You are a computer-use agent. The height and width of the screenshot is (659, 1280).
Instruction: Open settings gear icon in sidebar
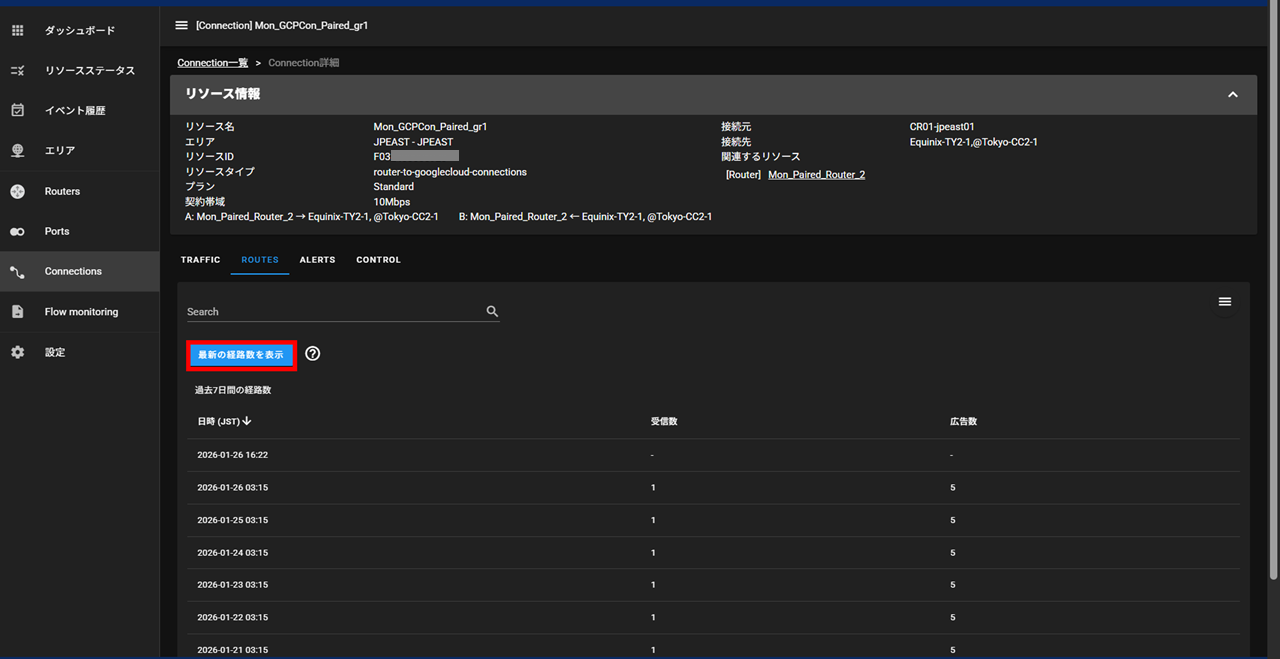17,352
